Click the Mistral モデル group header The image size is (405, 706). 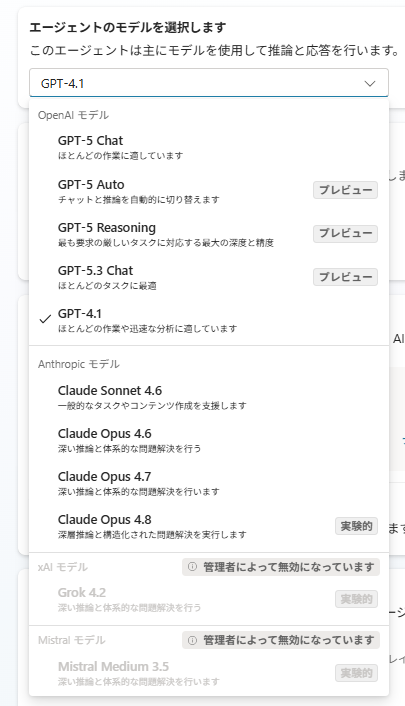tap(72, 640)
